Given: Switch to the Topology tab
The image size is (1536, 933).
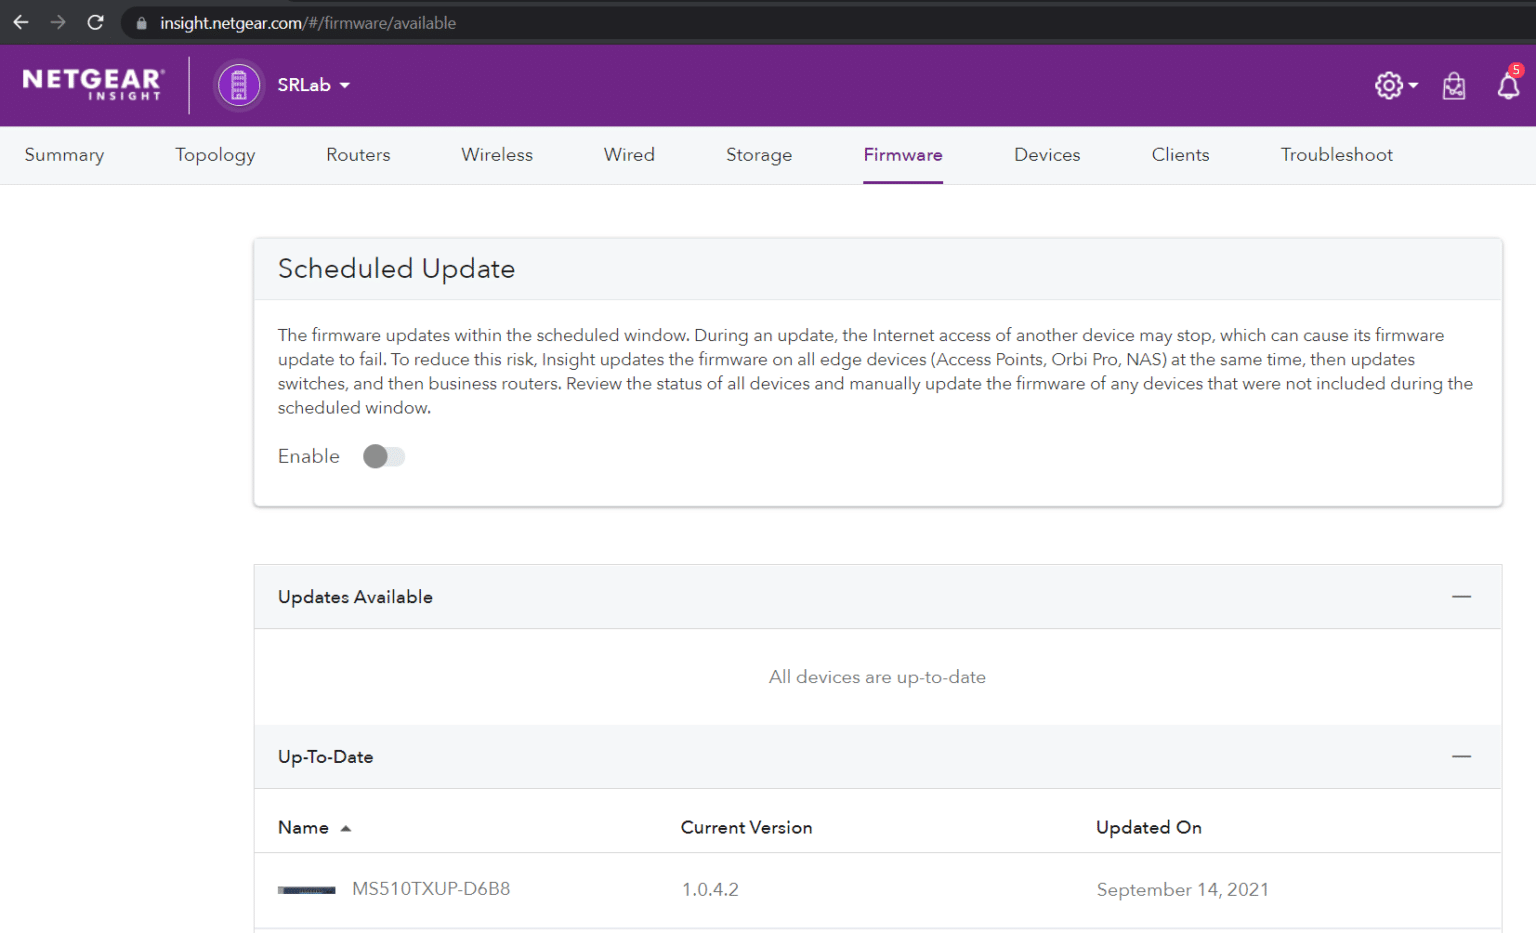Looking at the screenshot, I should pos(215,155).
